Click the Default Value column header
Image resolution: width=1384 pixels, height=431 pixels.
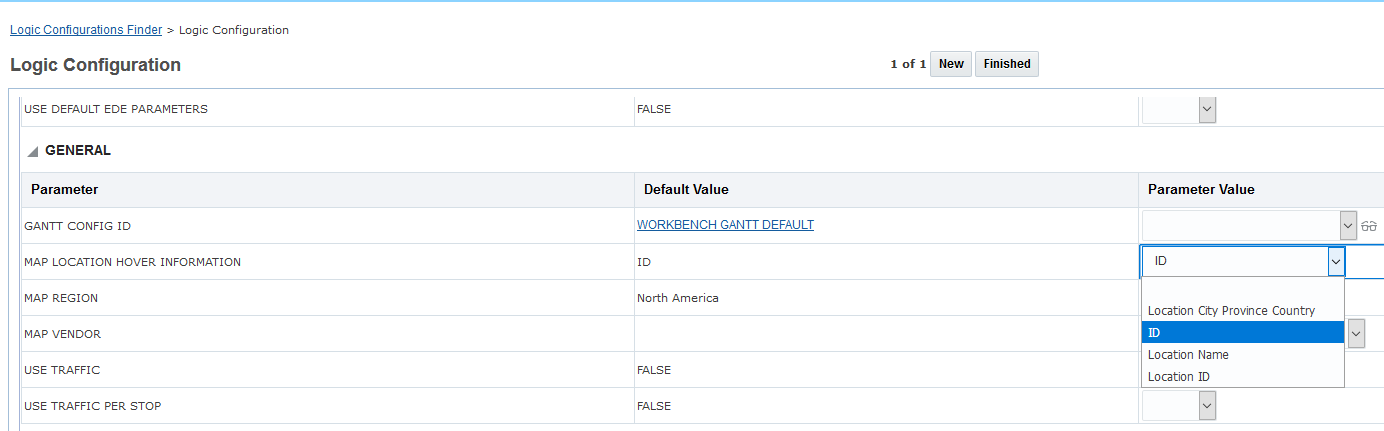click(x=686, y=190)
